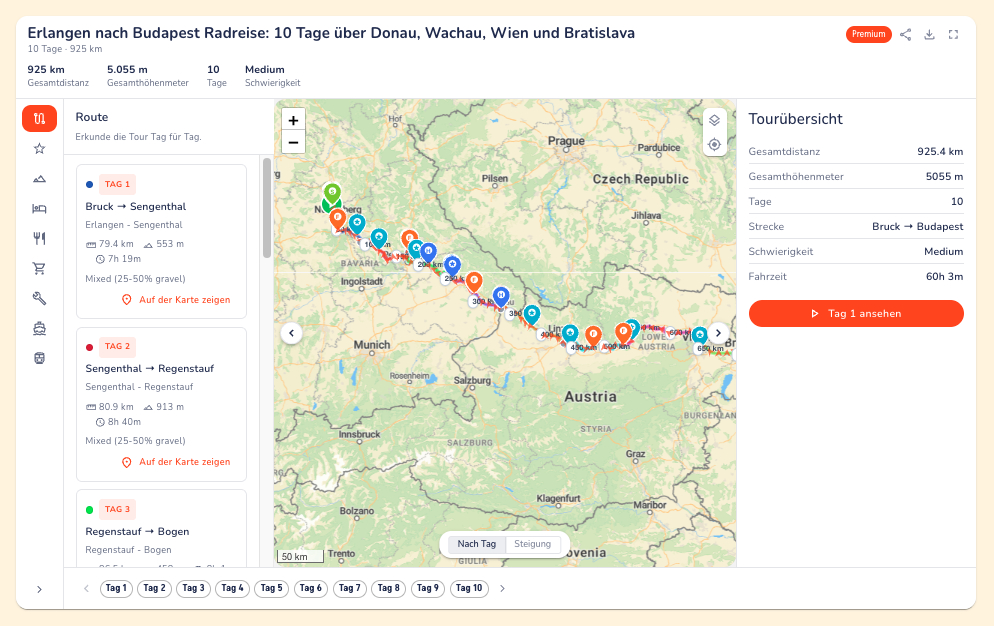Open the bike repair wrench icon
This screenshot has height=626, width=994.
click(x=39, y=298)
